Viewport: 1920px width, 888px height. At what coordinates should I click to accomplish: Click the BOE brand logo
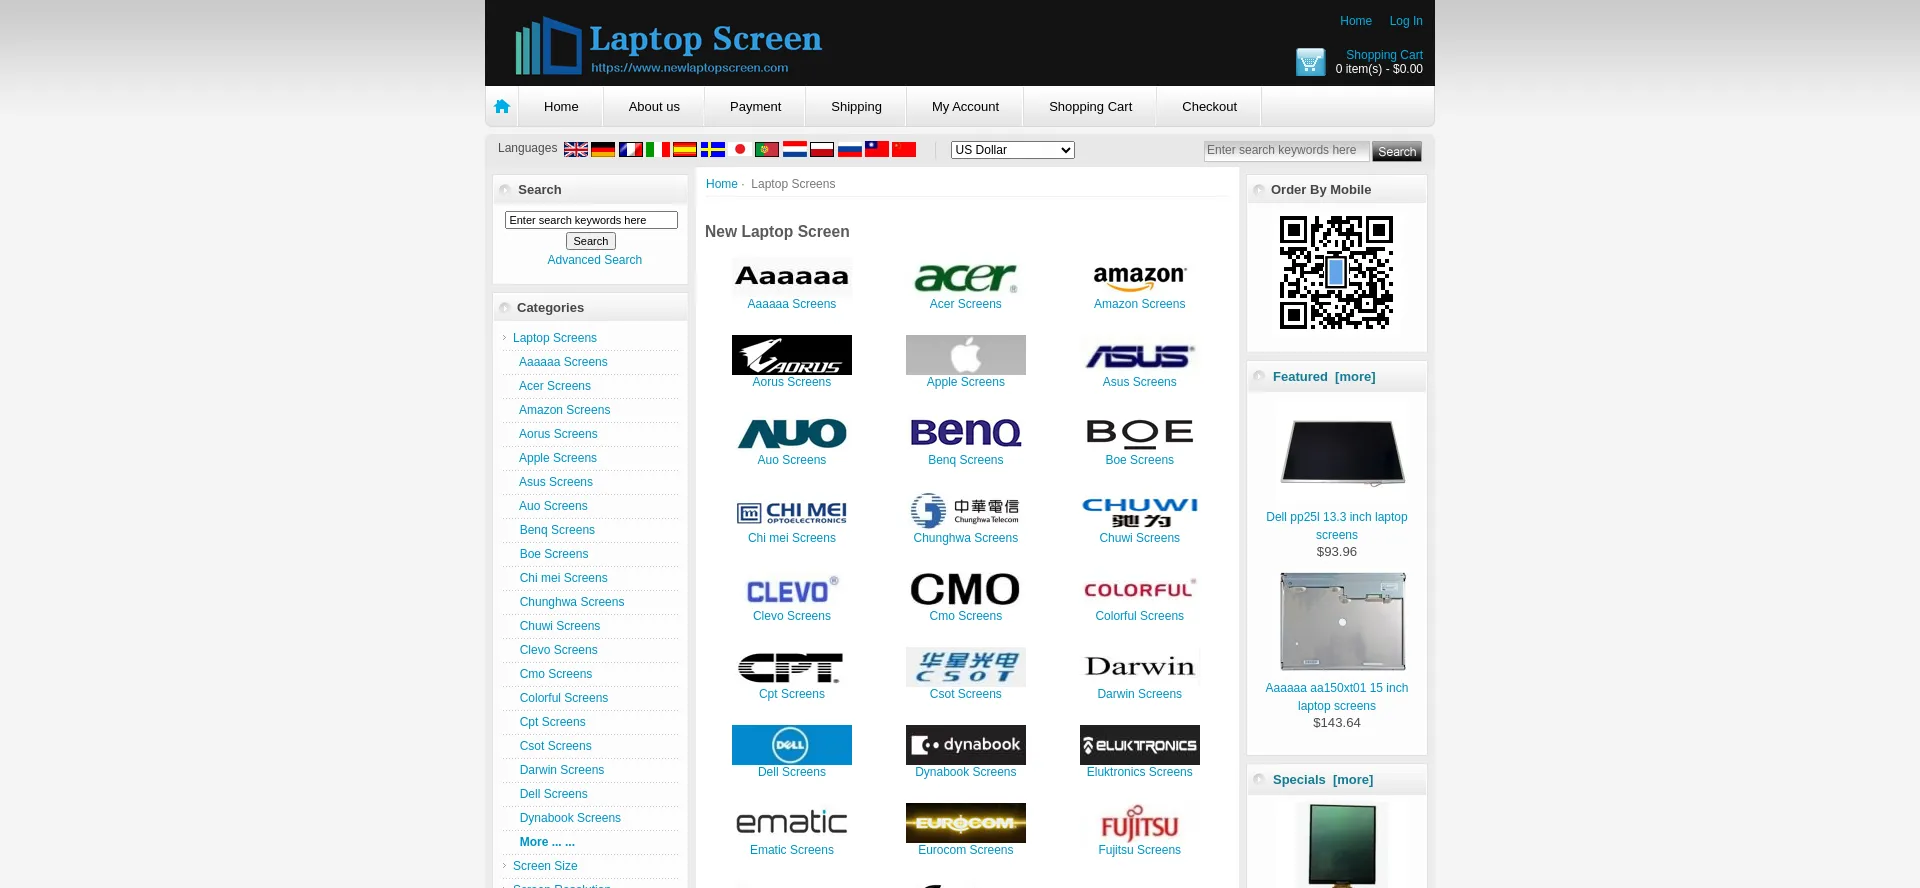click(x=1140, y=433)
